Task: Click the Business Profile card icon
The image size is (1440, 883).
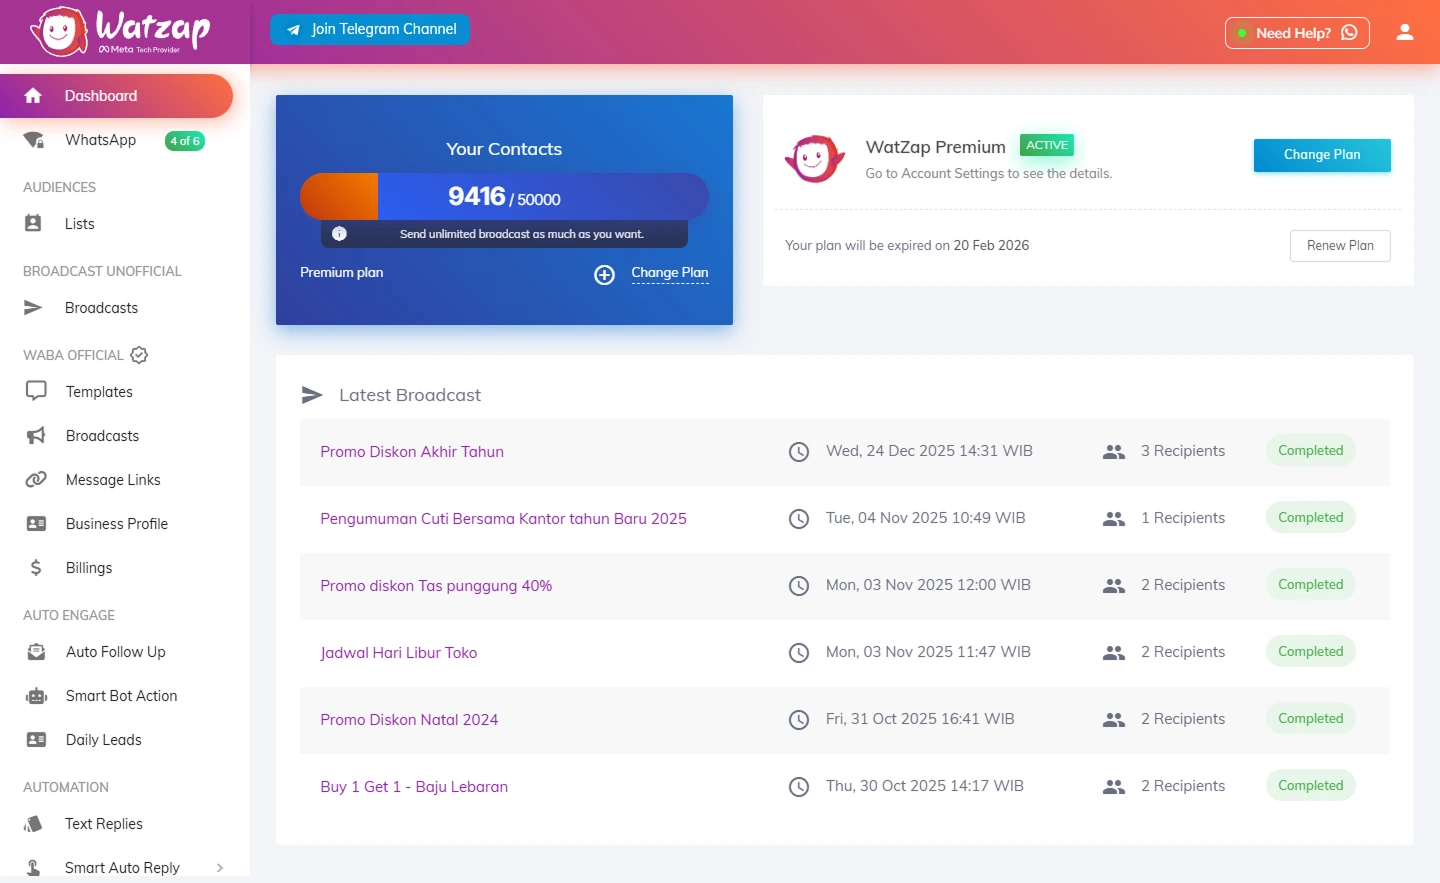Action: pos(36,524)
